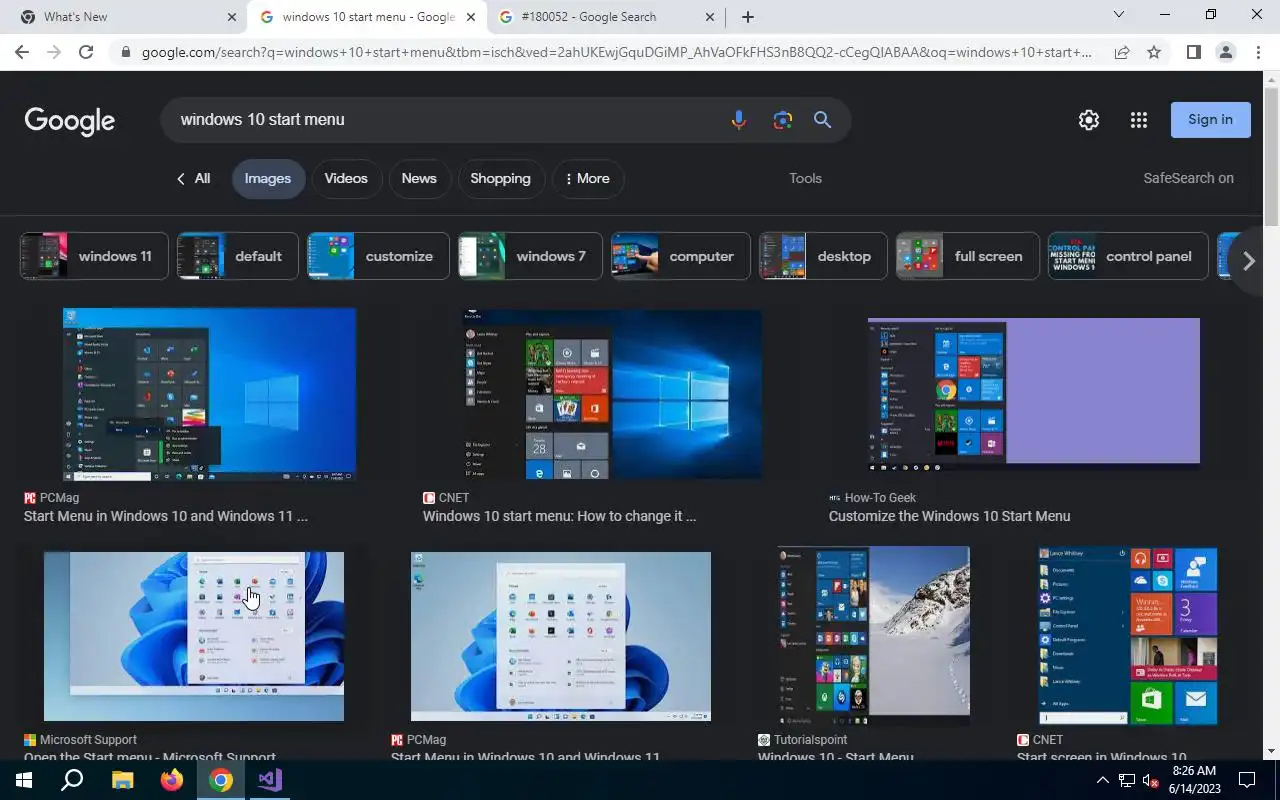
Task: Refine search with control panel chip
Action: point(1128,257)
